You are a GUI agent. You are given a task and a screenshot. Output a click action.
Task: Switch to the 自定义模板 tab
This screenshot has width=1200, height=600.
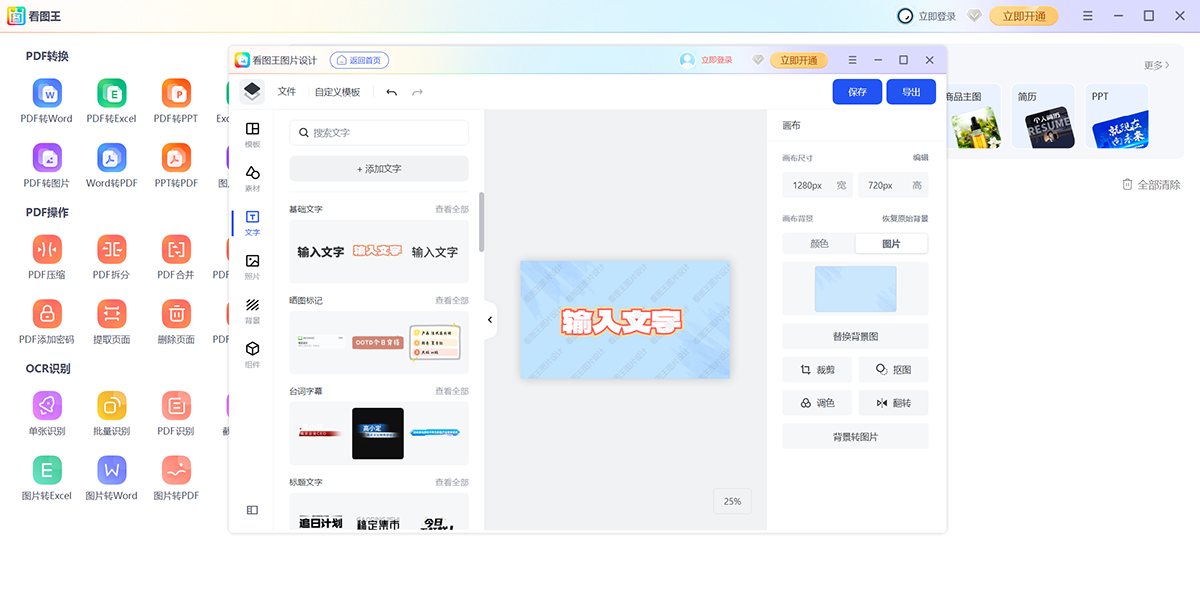pos(341,91)
